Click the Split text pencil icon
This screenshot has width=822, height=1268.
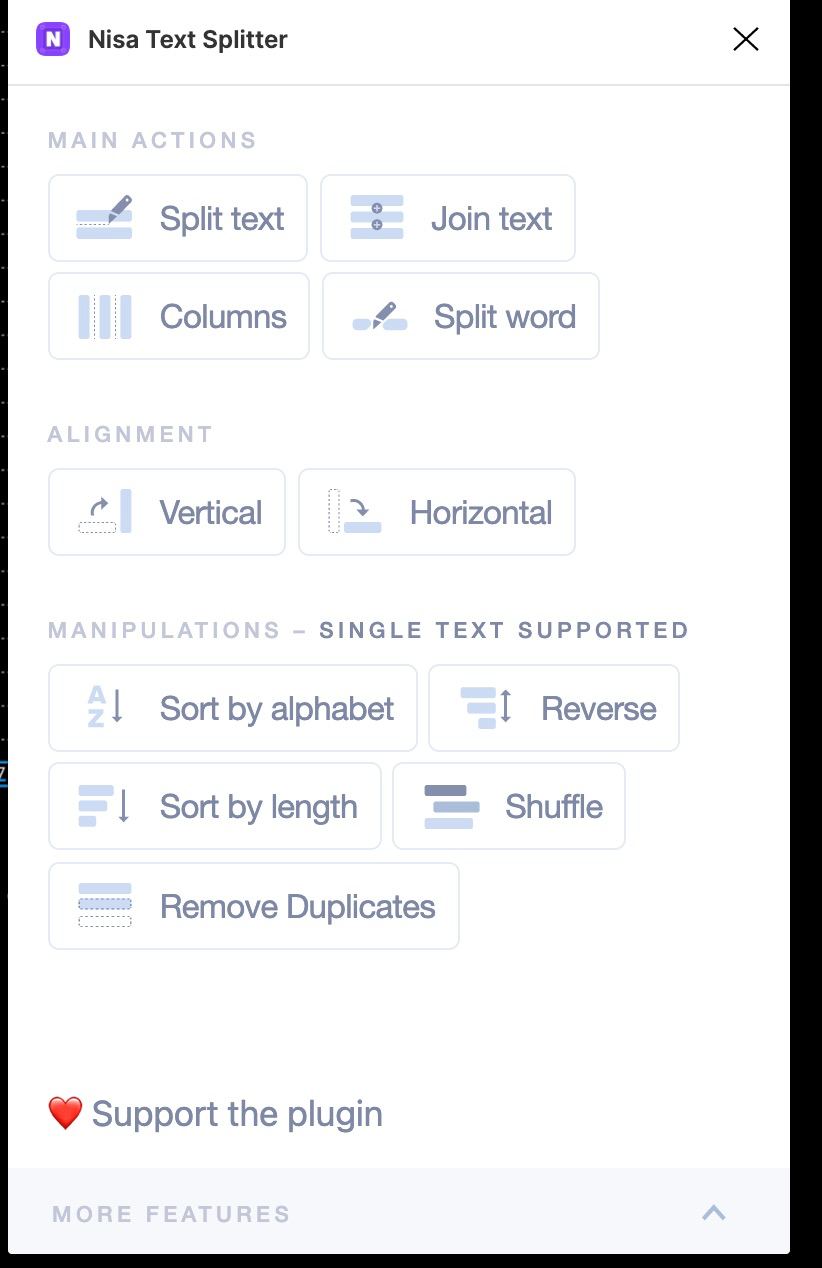click(x=105, y=218)
